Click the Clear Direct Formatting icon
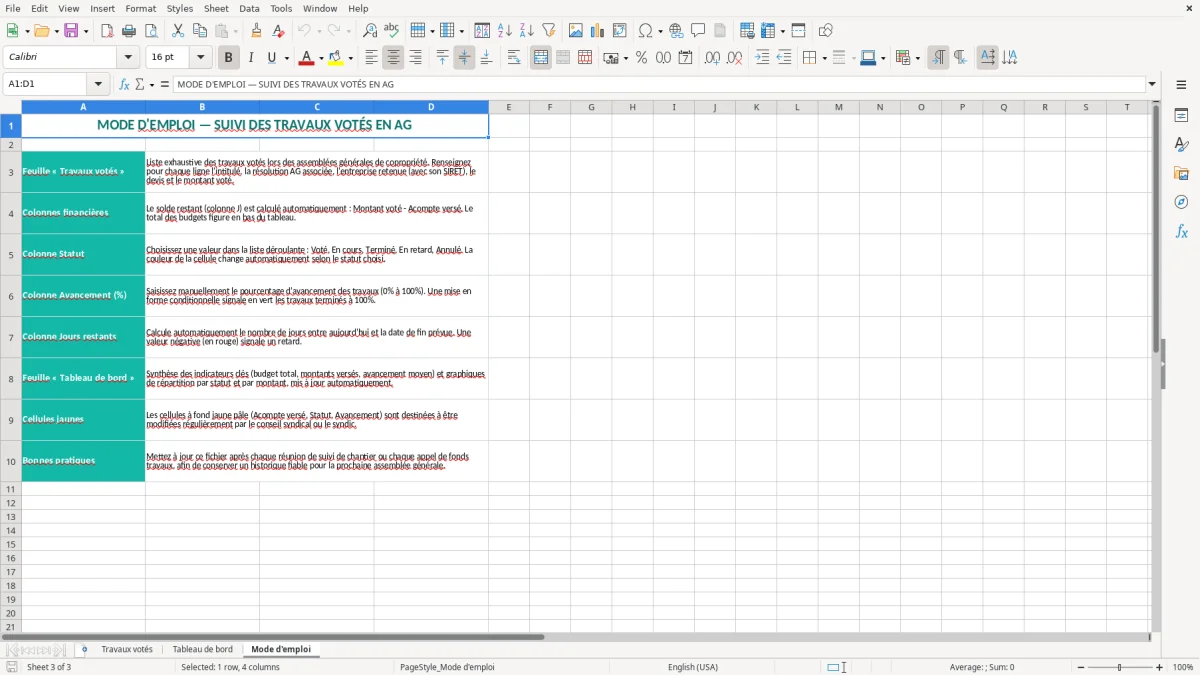 (278, 31)
